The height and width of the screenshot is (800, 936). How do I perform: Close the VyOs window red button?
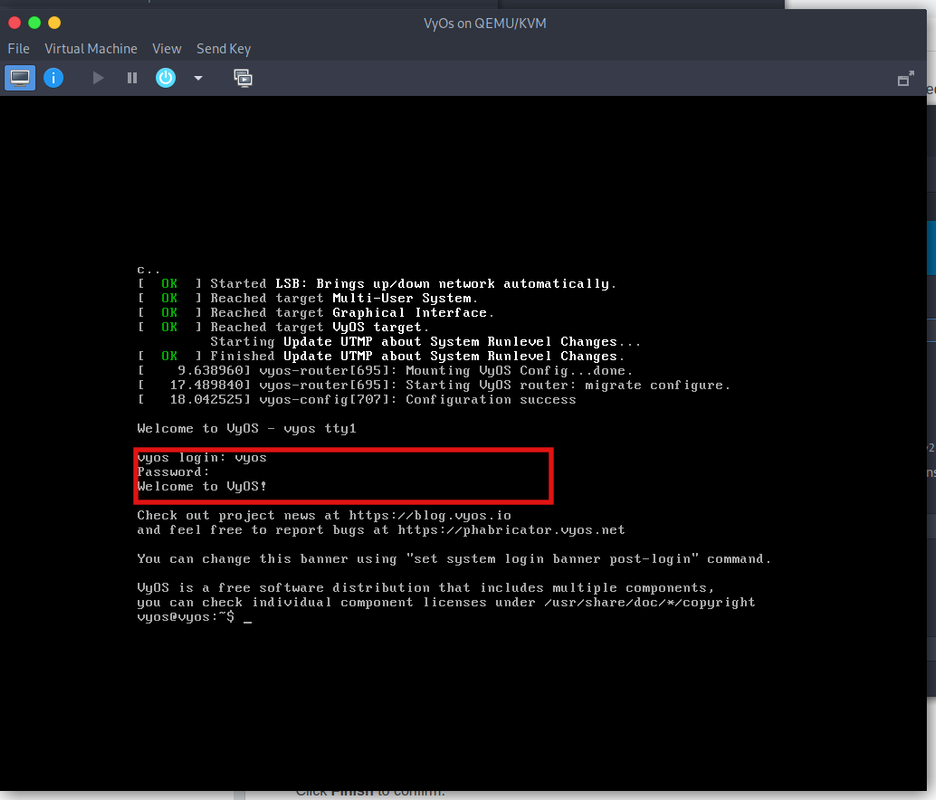15,23
